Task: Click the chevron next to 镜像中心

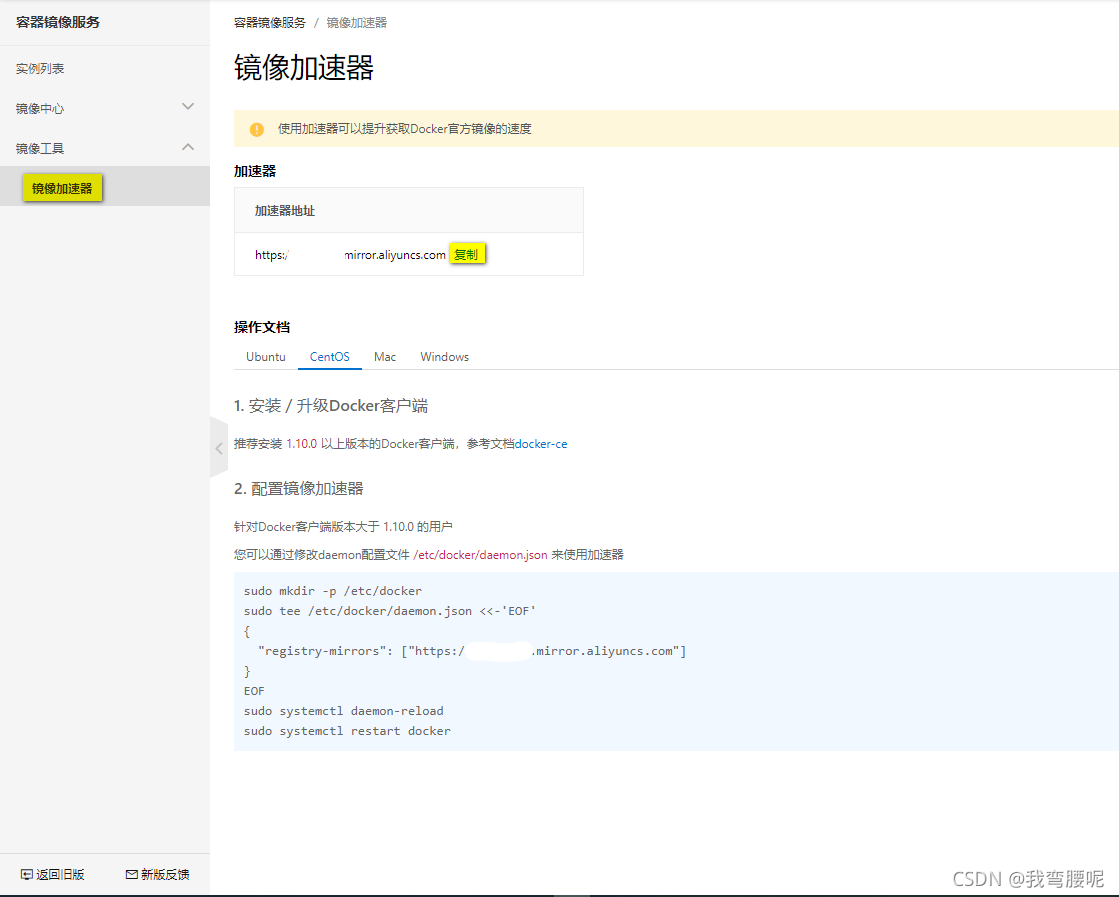Action: pyautogui.click(x=187, y=105)
